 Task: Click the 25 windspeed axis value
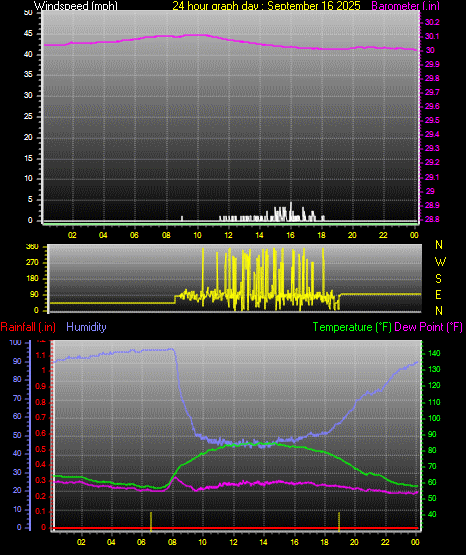click(x=28, y=116)
